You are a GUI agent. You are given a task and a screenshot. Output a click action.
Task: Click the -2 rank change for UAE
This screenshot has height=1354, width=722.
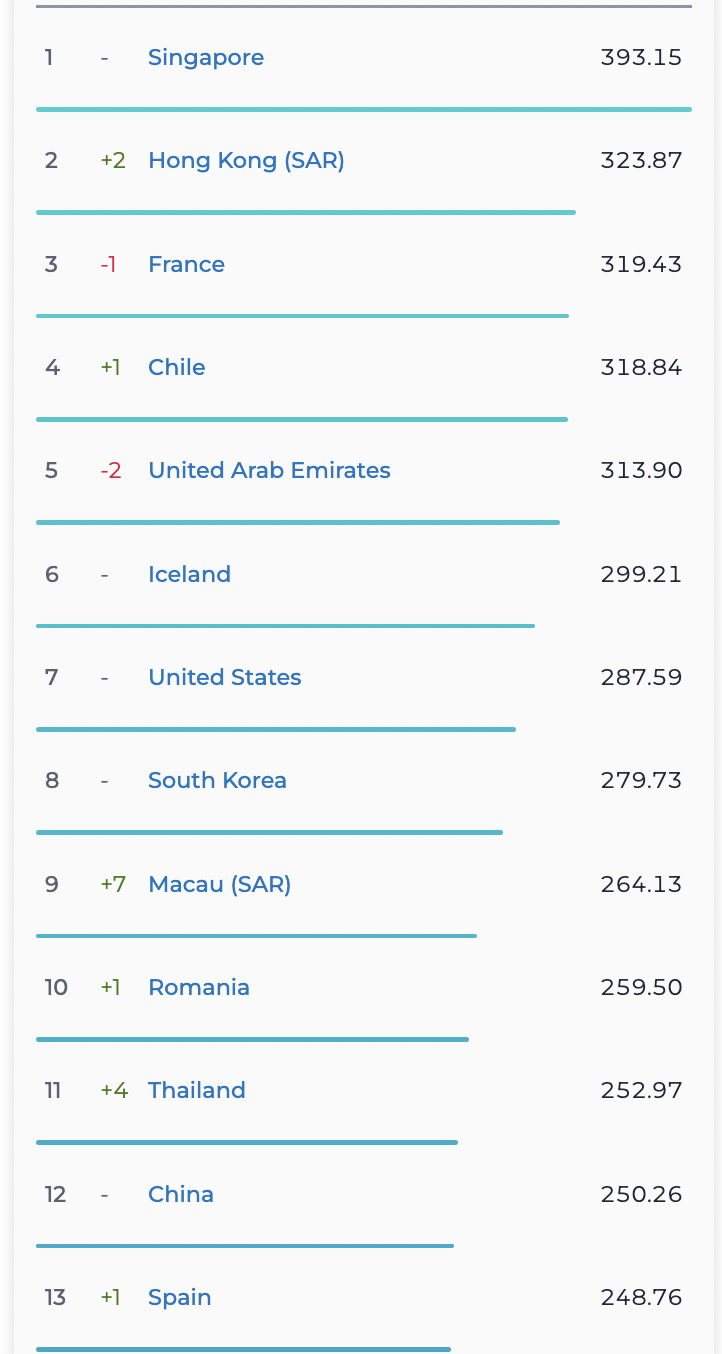[x=111, y=471]
